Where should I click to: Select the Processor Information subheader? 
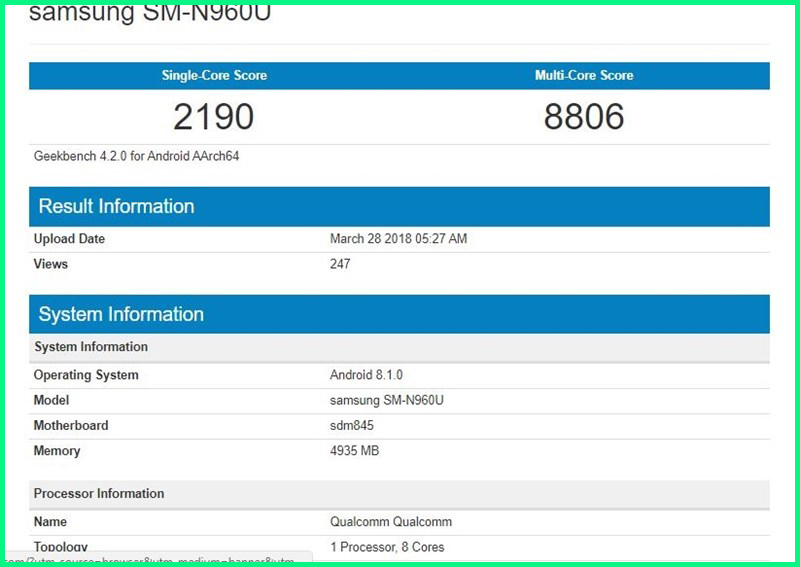(x=399, y=494)
